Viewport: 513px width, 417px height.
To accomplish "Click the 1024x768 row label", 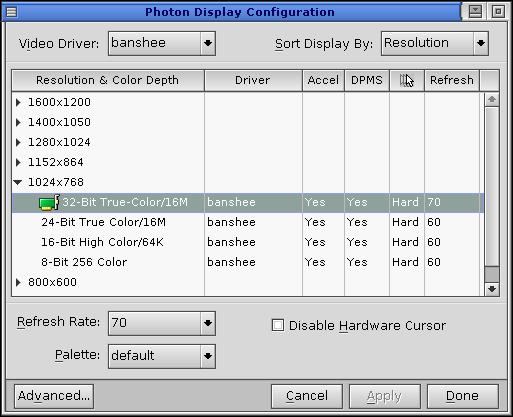I will [56, 182].
